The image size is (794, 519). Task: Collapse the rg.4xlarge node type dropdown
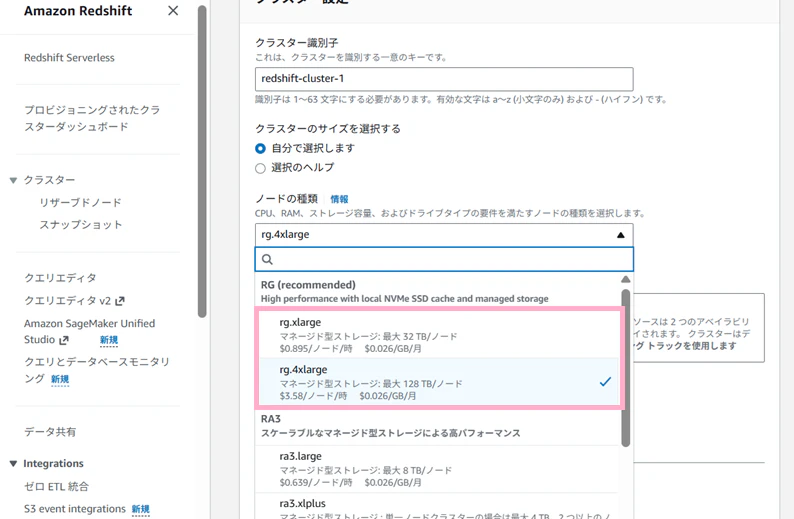tap(444, 235)
